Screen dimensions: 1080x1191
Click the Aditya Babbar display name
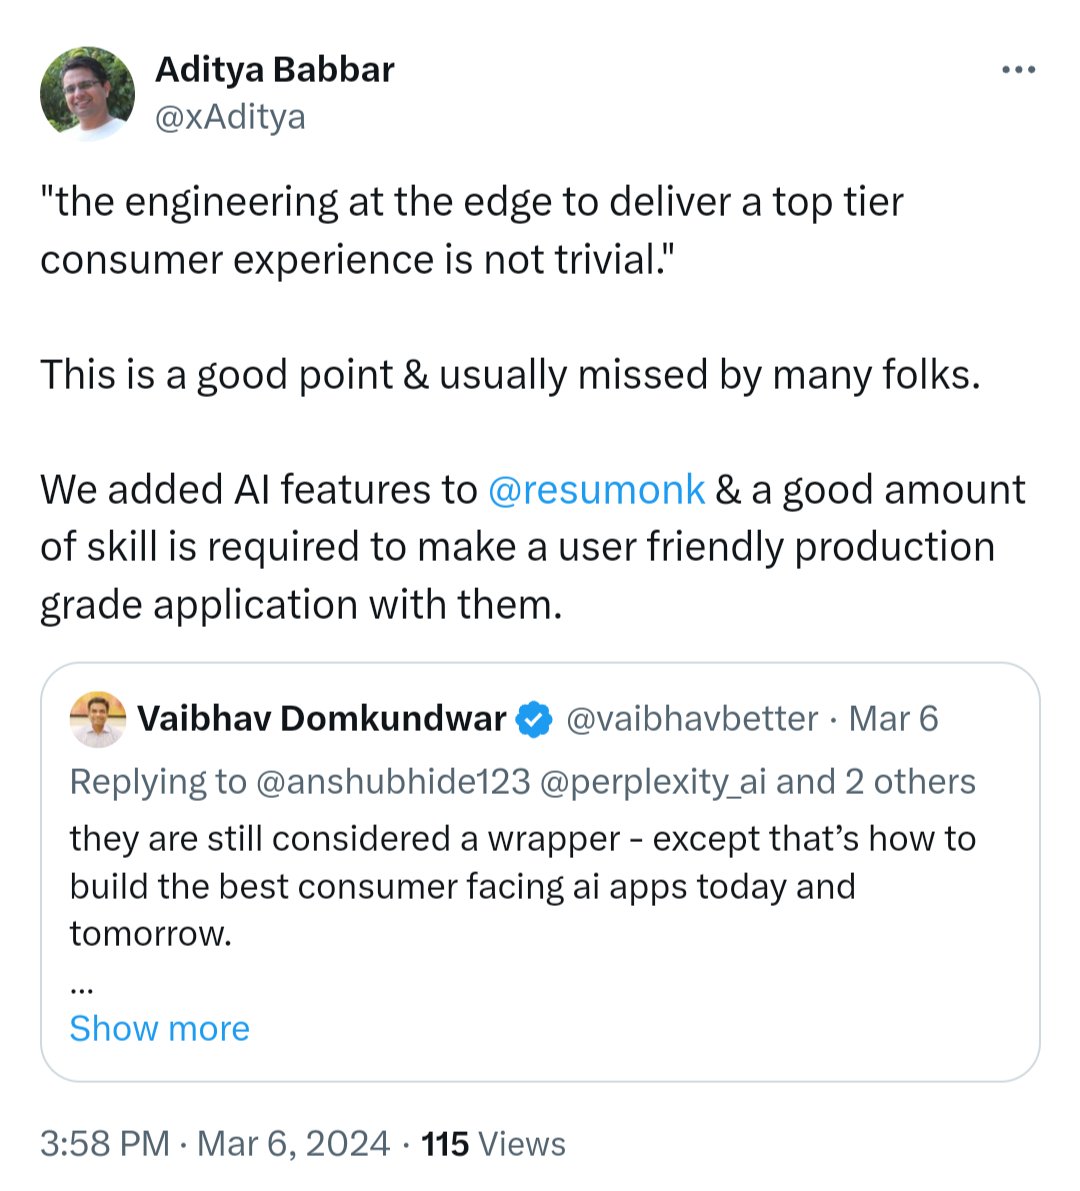(275, 69)
